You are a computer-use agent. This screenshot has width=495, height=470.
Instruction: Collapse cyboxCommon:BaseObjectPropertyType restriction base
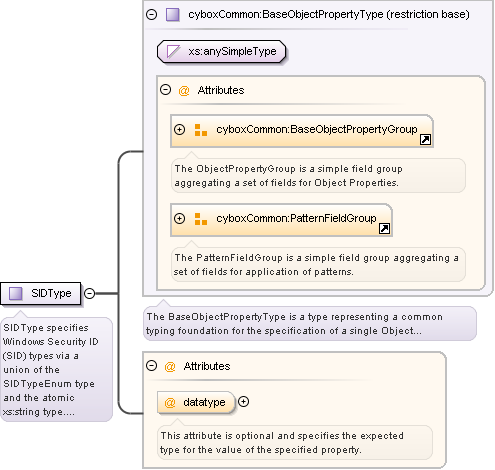point(152,15)
